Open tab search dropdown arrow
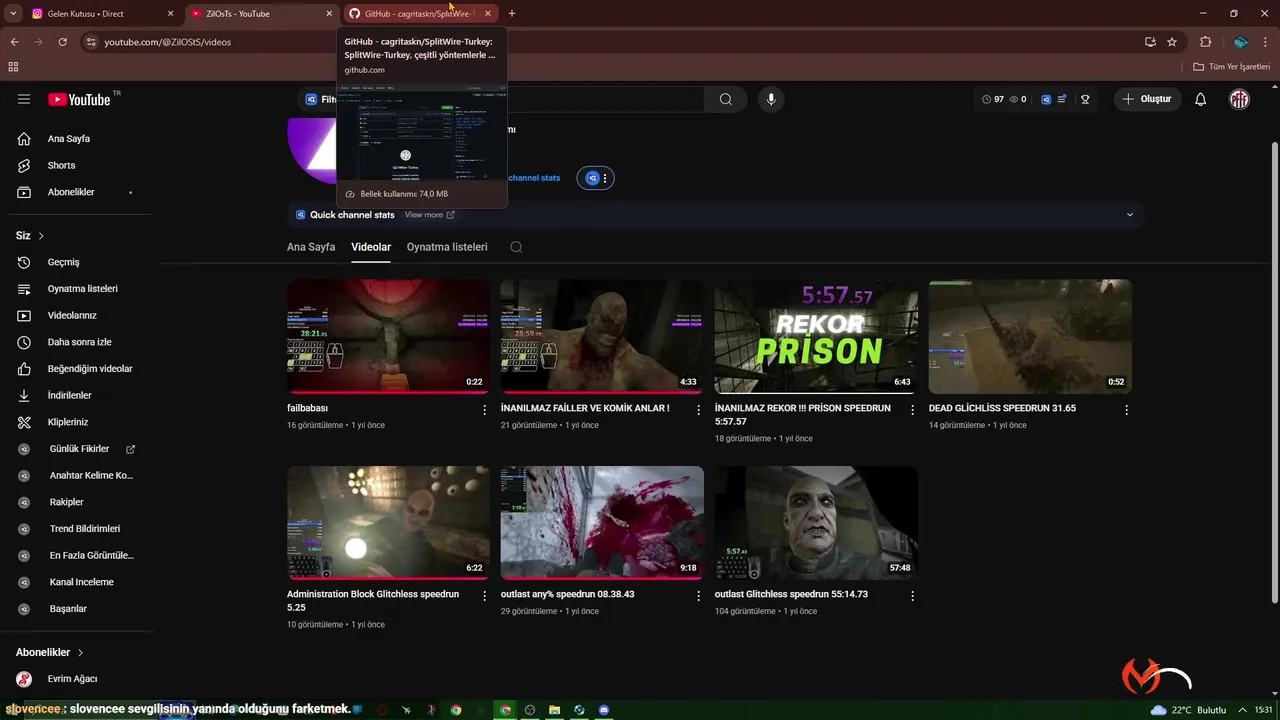Screen dimensions: 1280x720 click(x=13, y=14)
